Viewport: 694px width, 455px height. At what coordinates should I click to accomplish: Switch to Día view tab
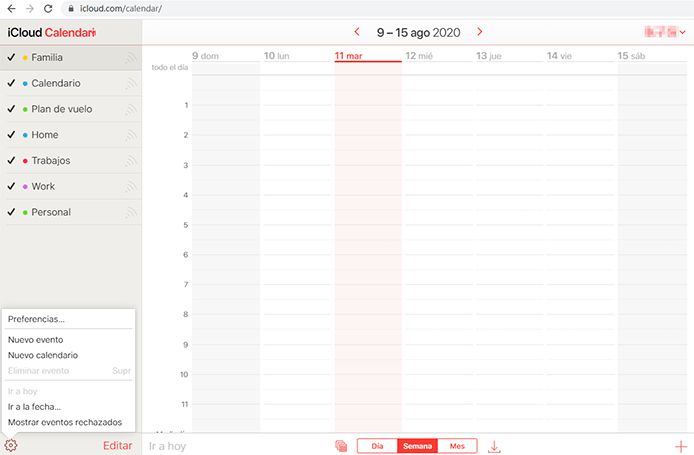pos(377,446)
